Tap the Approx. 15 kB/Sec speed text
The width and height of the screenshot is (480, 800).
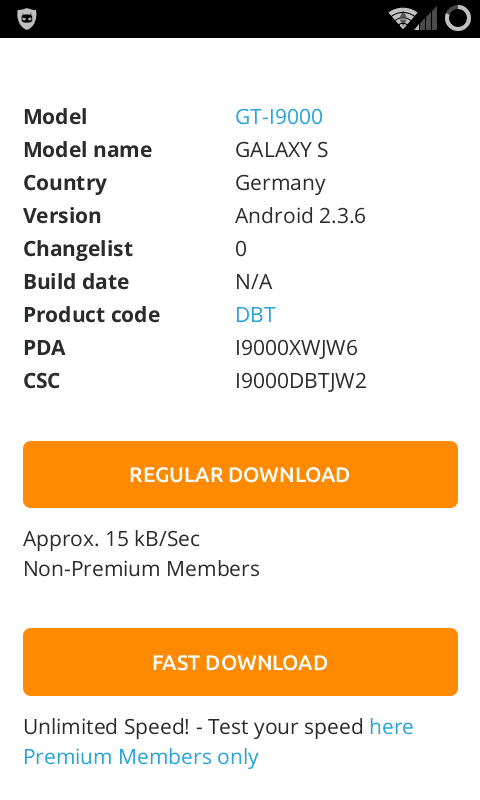[111, 539]
